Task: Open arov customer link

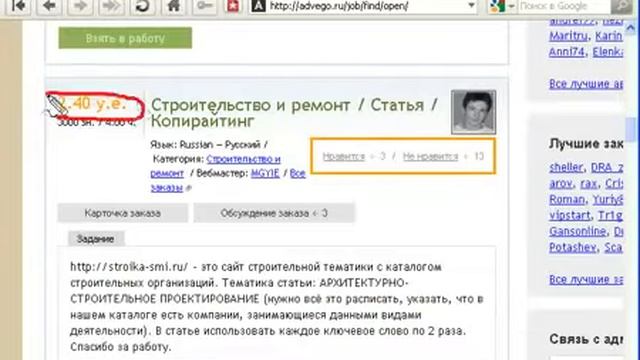Action: (x=561, y=184)
